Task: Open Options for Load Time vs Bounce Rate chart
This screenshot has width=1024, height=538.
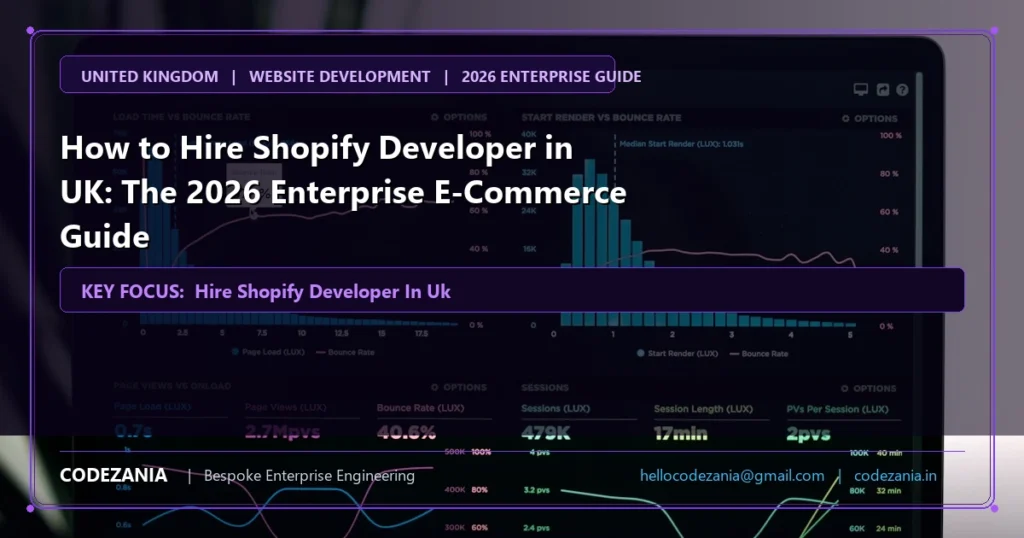Action: point(458,117)
